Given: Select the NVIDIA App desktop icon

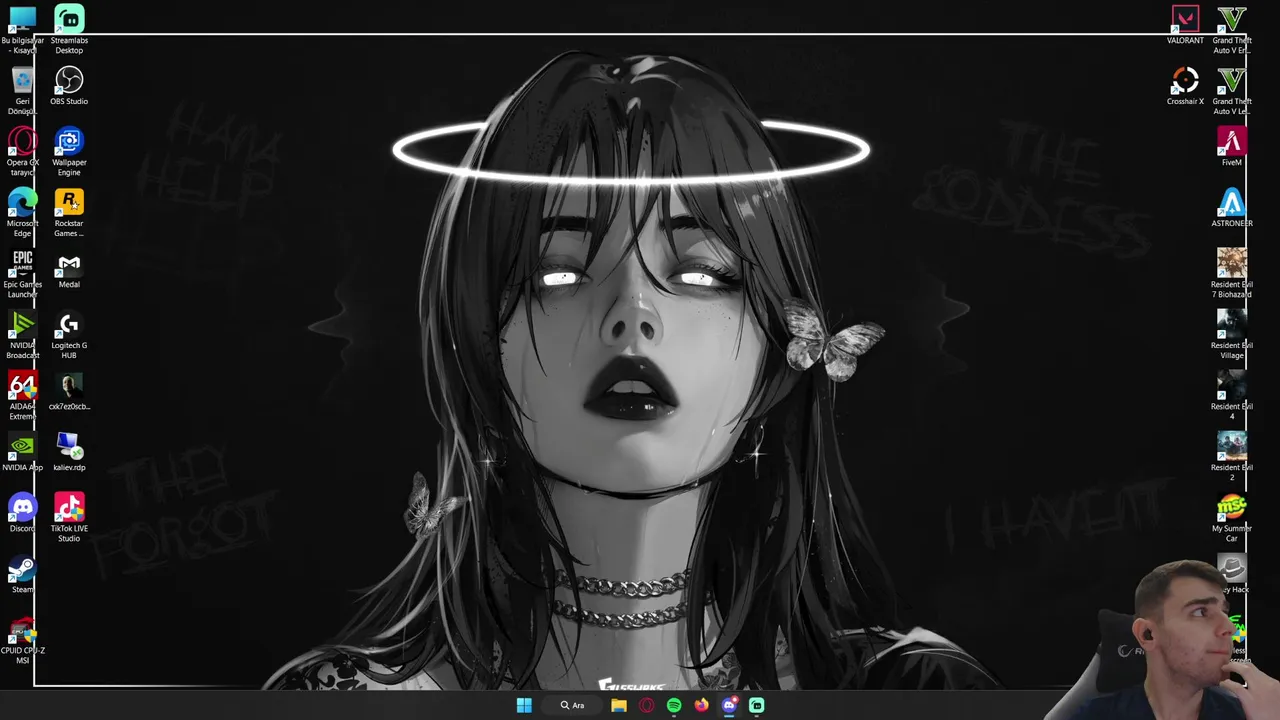Looking at the screenshot, I should tap(22, 446).
